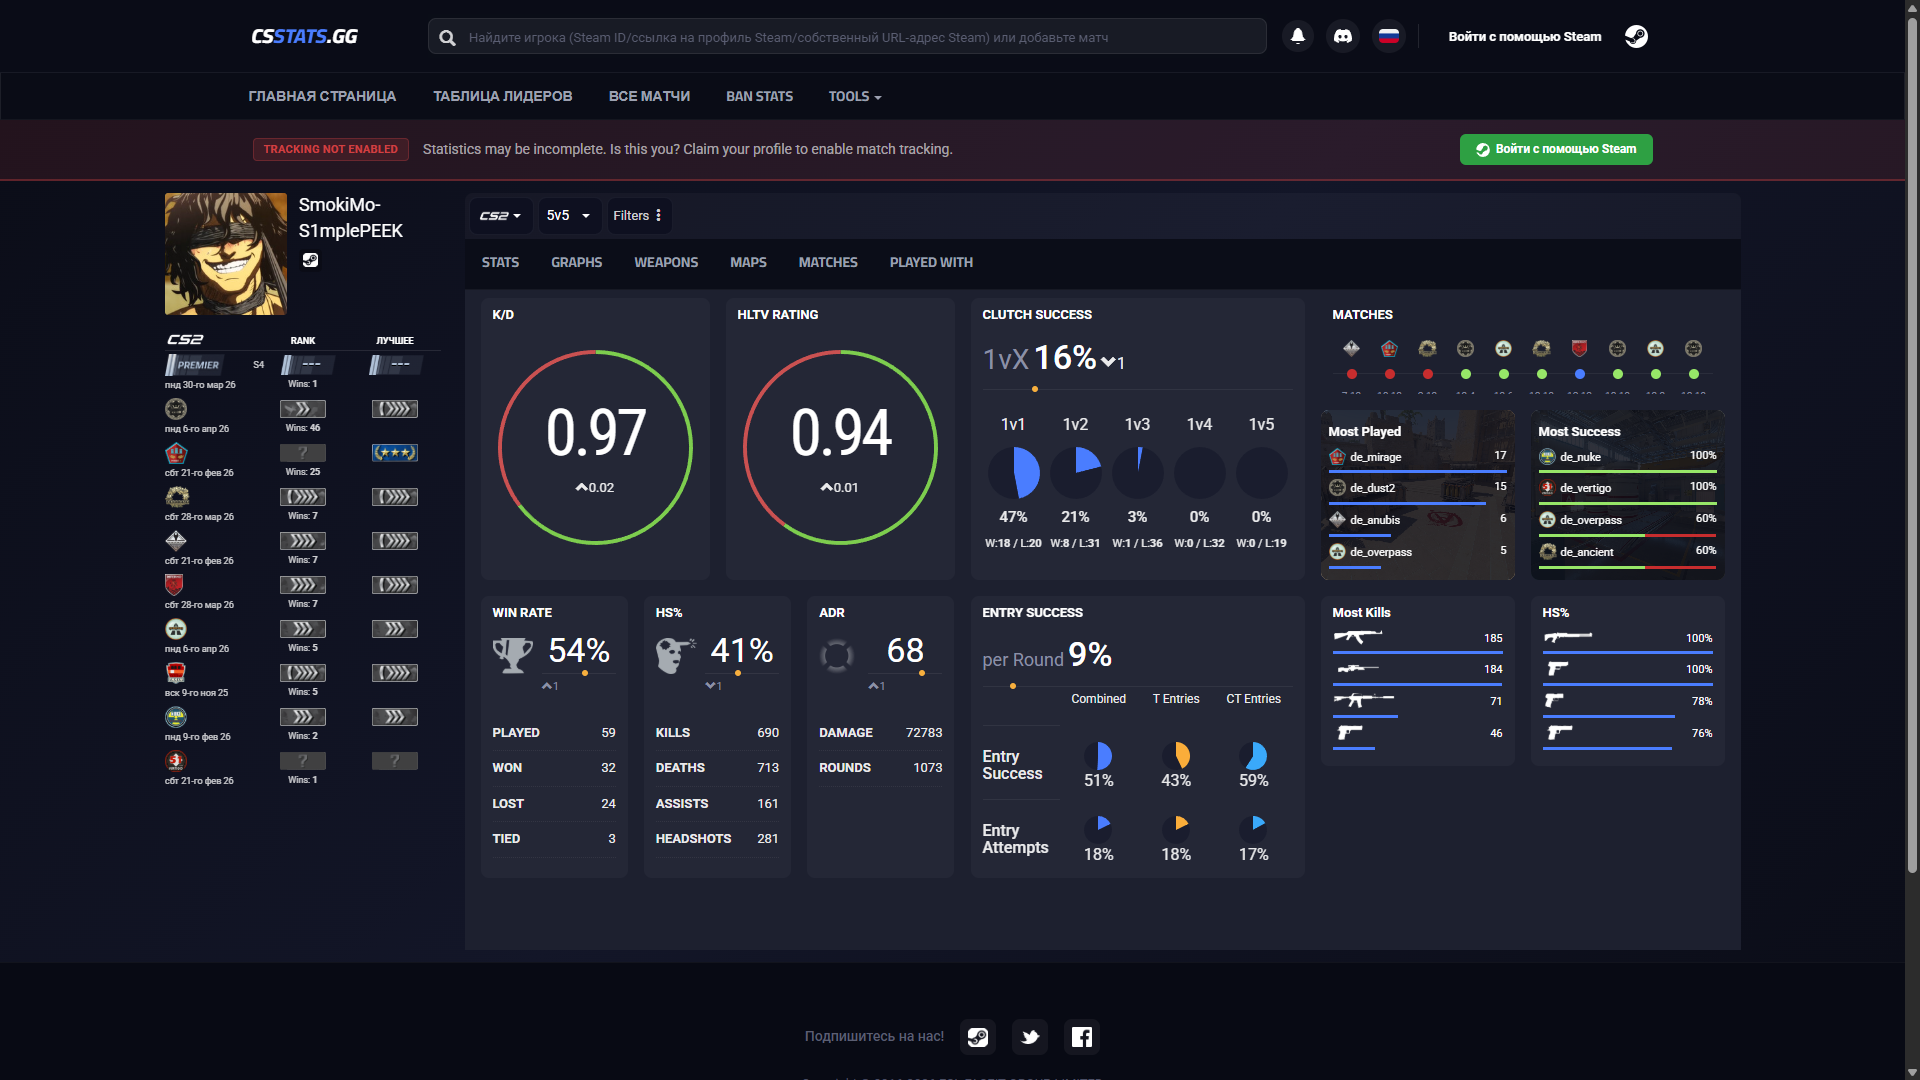Open the notifications bell
Screen dimensions: 1920x1080
tap(1298, 36)
